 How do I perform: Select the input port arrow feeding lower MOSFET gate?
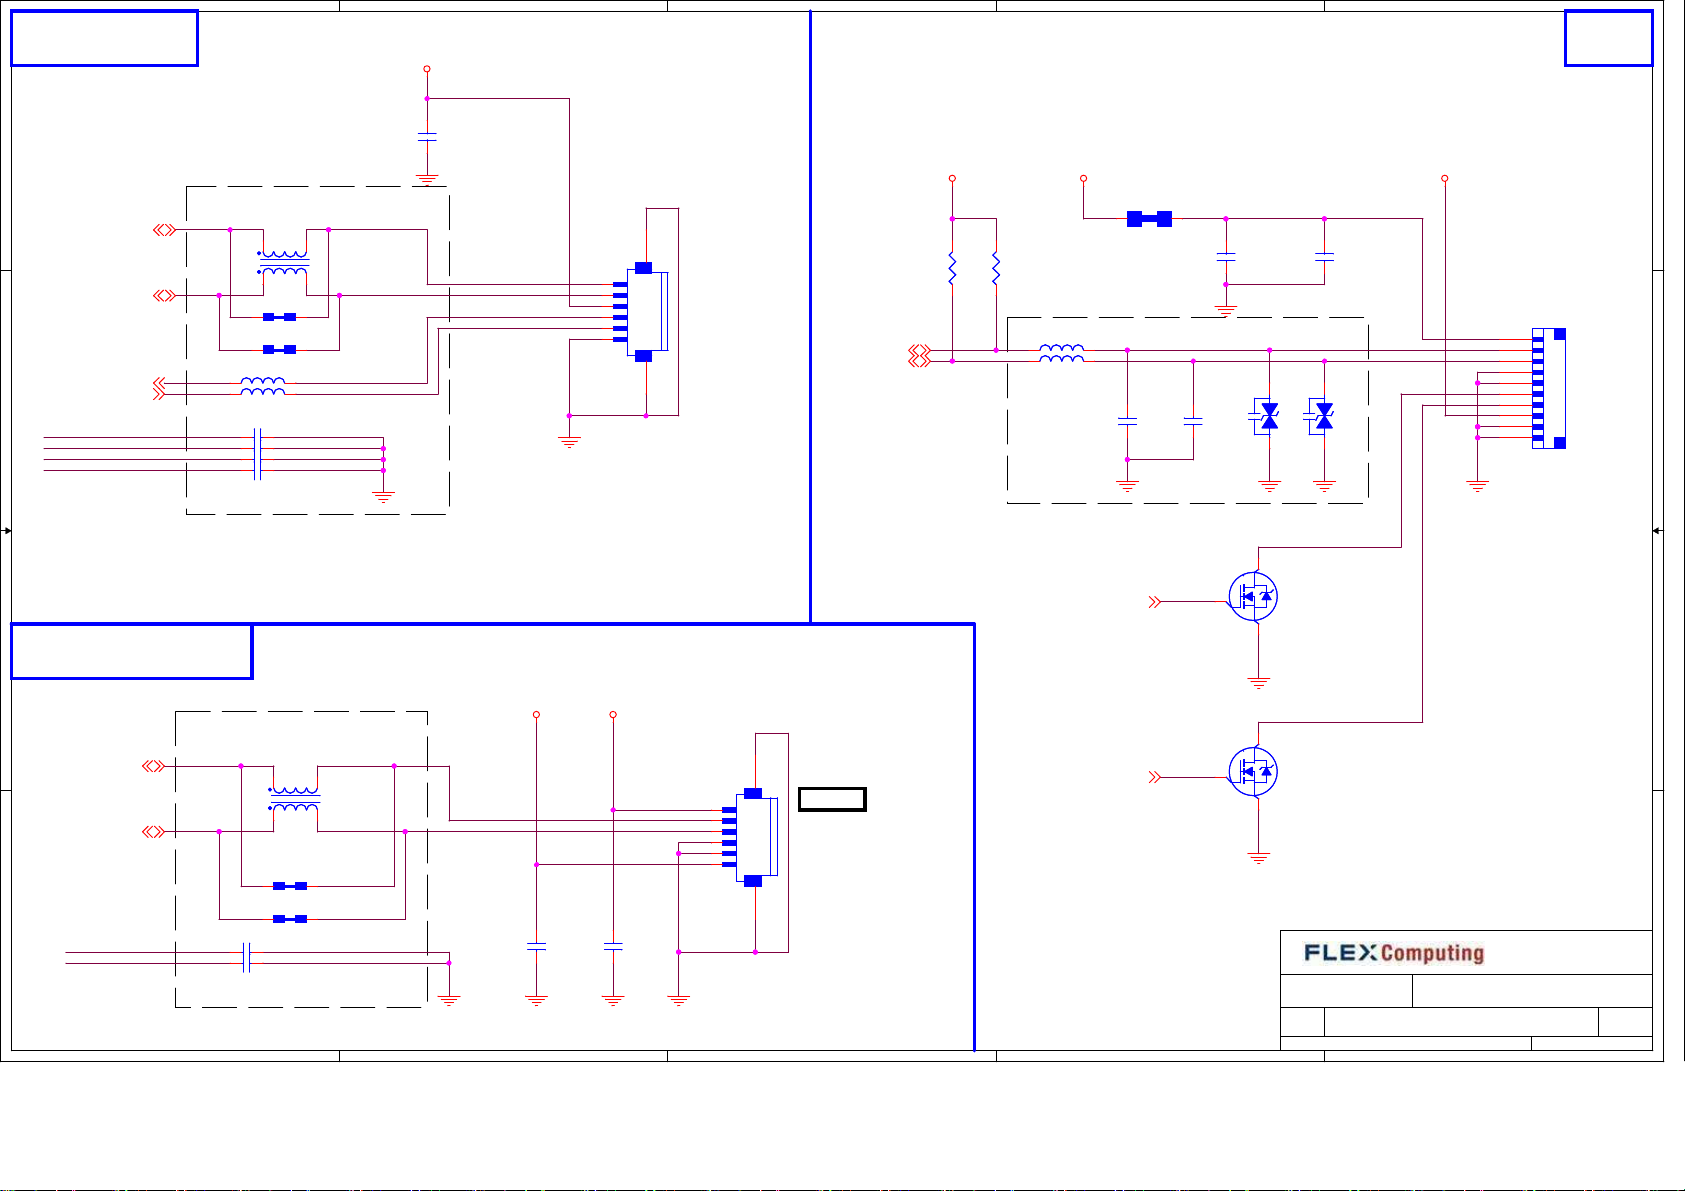click(1155, 777)
